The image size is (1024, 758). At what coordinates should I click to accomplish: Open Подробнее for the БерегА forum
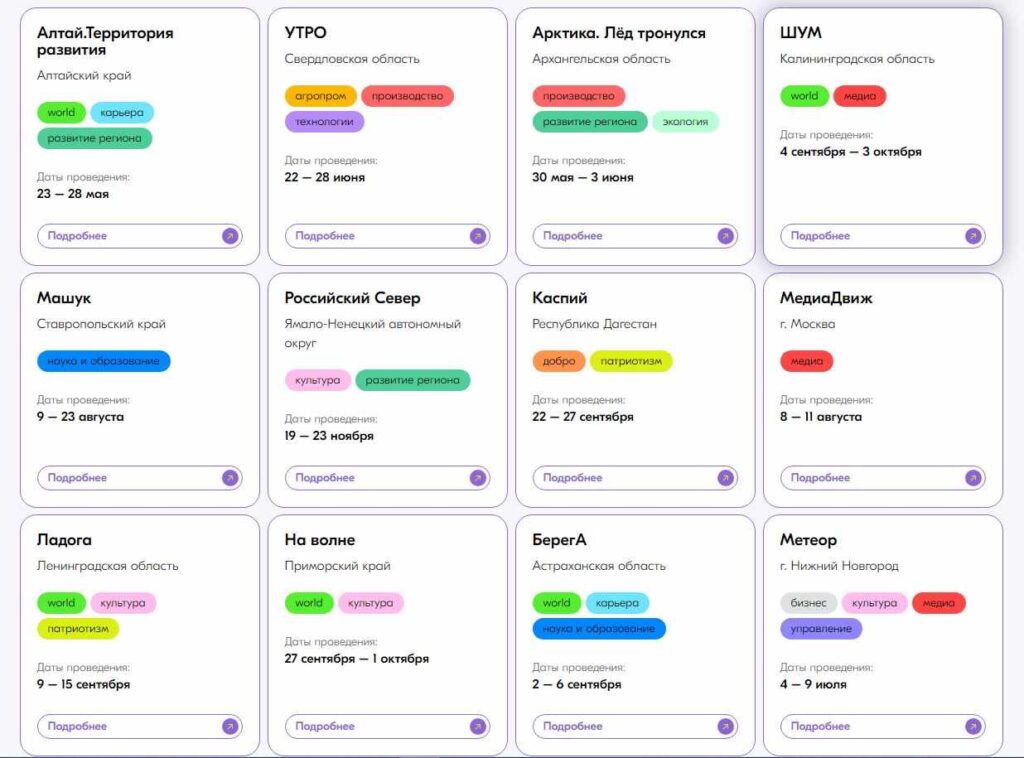(573, 726)
